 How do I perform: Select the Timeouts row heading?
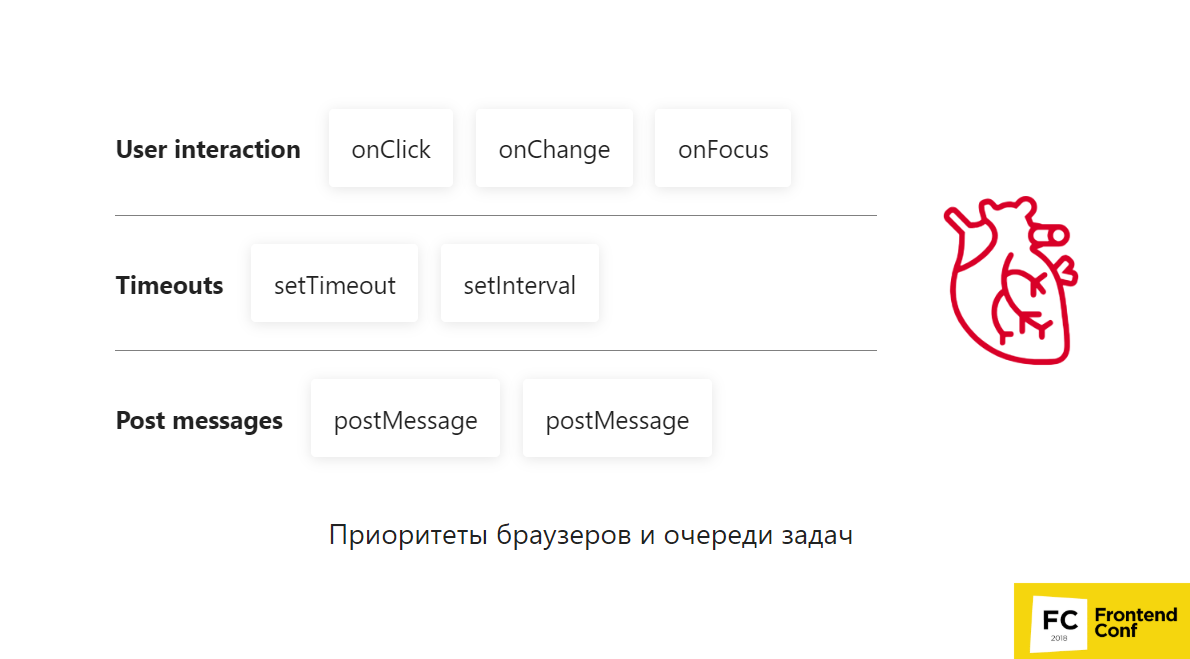169,285
